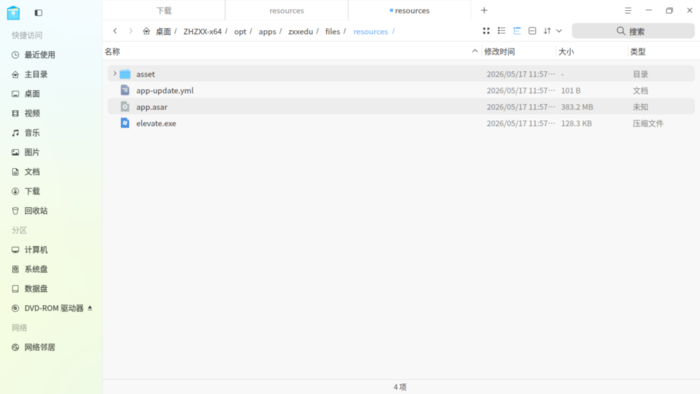Switch to tree view mode
Image resolution: width=700 pixels, height=394 pixels.
click(517, 31)
